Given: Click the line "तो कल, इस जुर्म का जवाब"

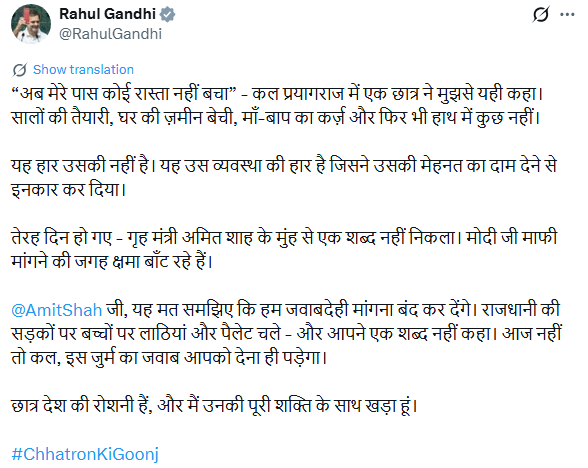Looking at the screenshot, I should (x=169, y=358).
